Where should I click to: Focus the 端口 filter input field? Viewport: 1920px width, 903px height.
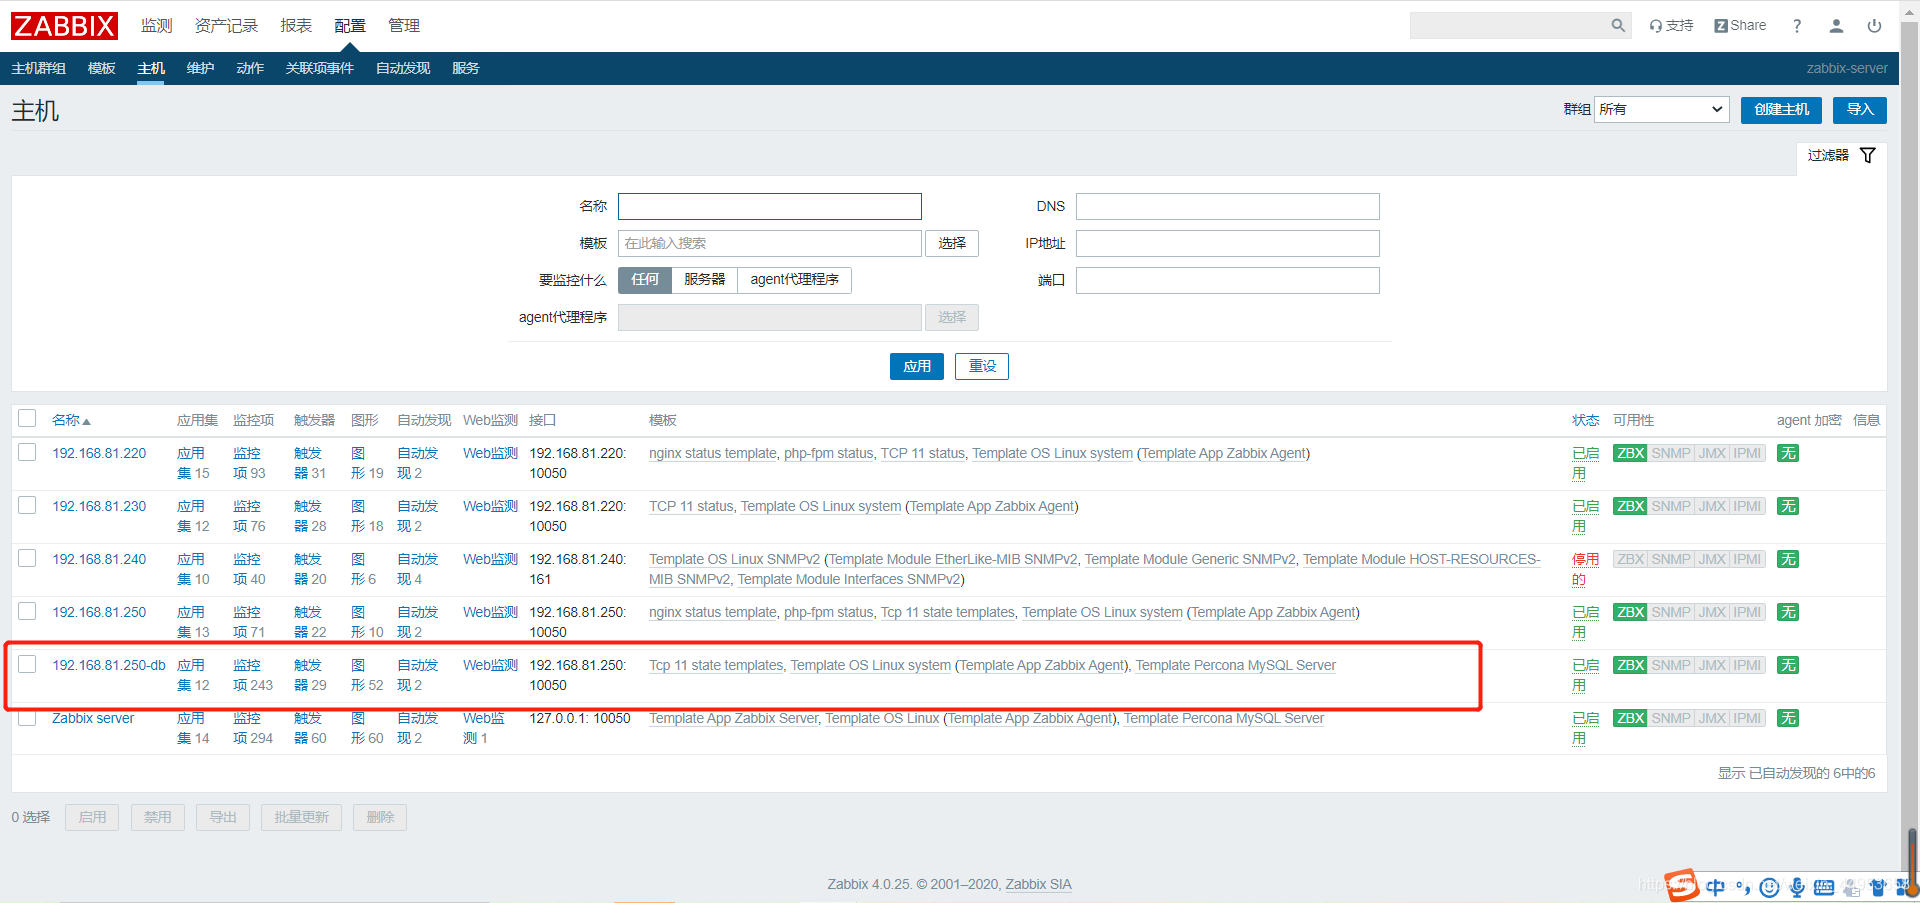pyautogui.click(x=1227, y=281)
